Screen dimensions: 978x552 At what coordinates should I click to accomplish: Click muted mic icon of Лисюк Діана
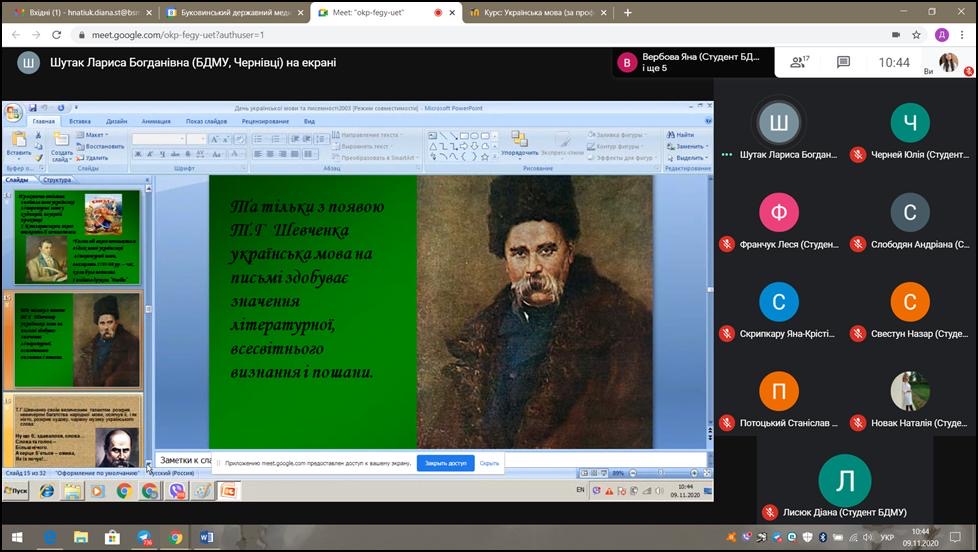click(770, 512)
